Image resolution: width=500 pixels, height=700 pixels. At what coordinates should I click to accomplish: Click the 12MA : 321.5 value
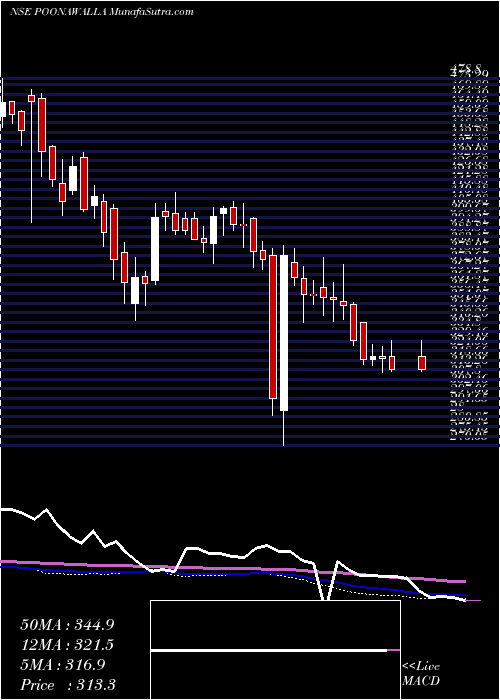tap(67, 645)
